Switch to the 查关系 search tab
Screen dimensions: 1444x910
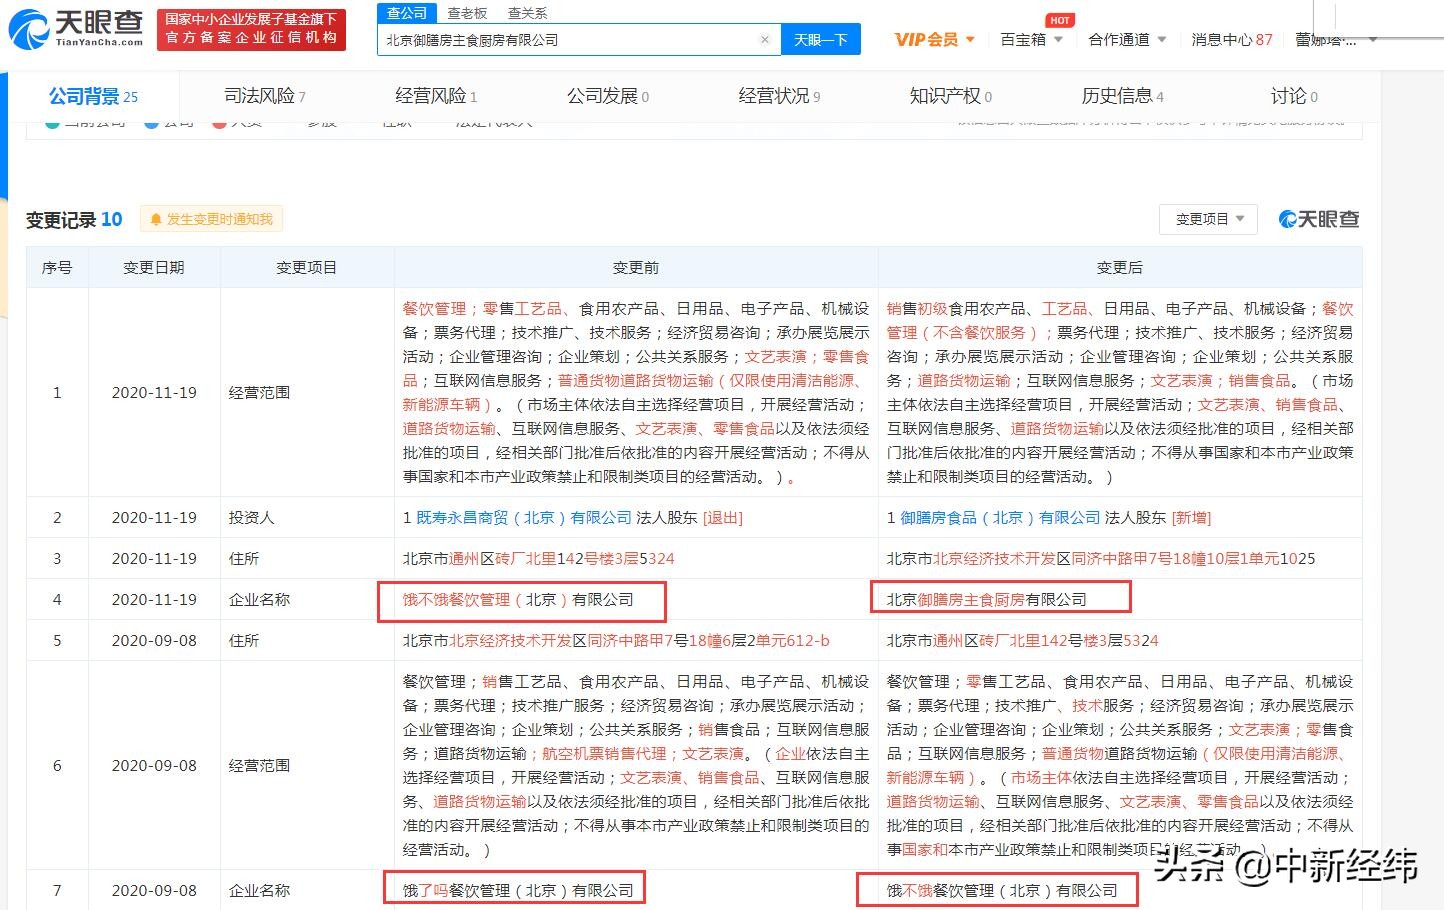point(525,13)
